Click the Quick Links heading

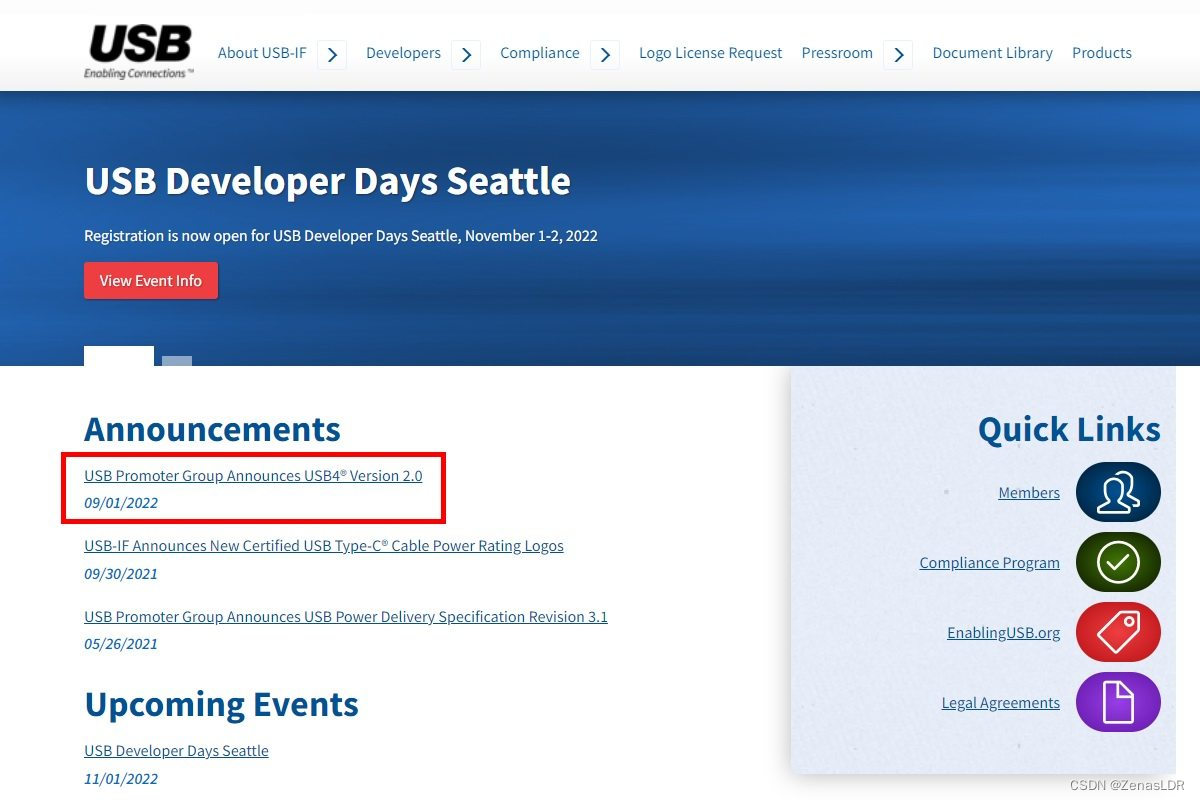pos(1069,429)
